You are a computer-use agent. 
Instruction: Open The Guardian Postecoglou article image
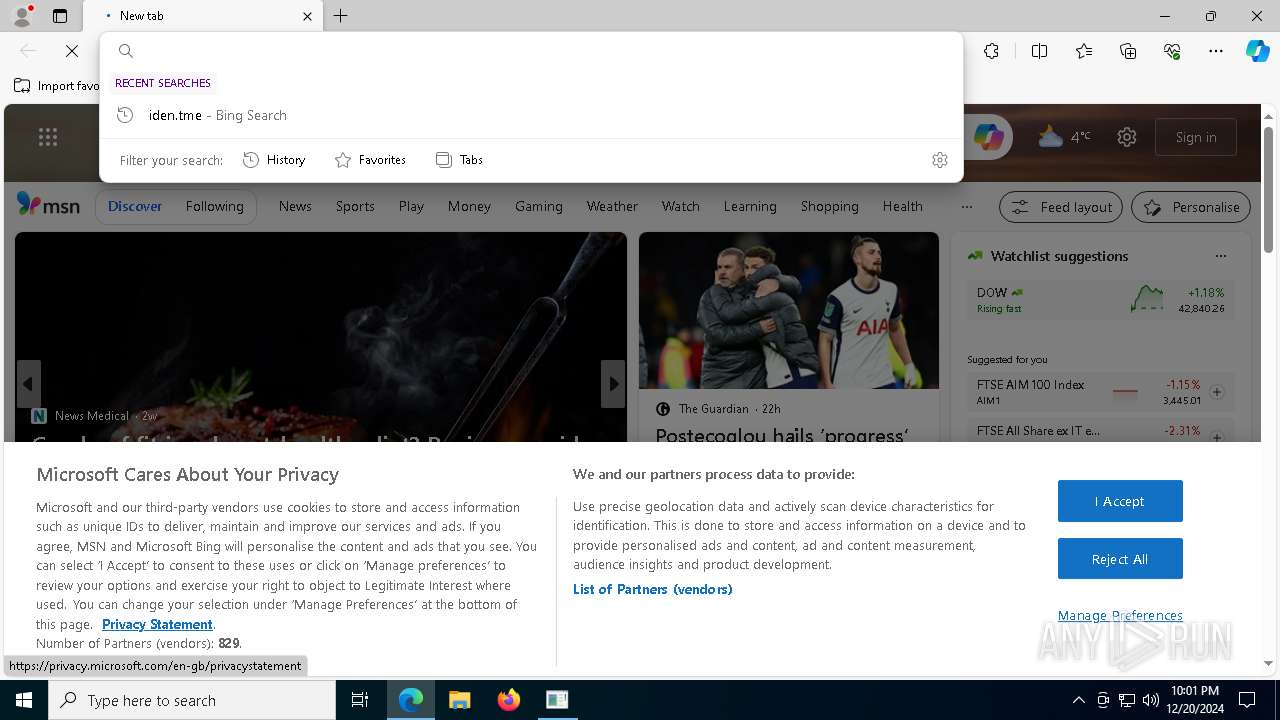[x=789, y=310]
